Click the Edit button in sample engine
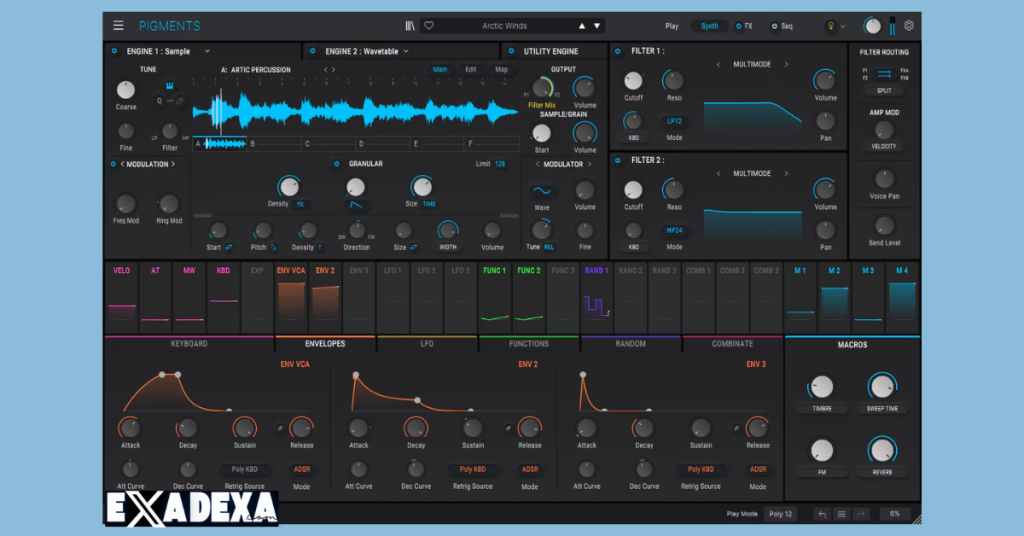 (470, 69)
